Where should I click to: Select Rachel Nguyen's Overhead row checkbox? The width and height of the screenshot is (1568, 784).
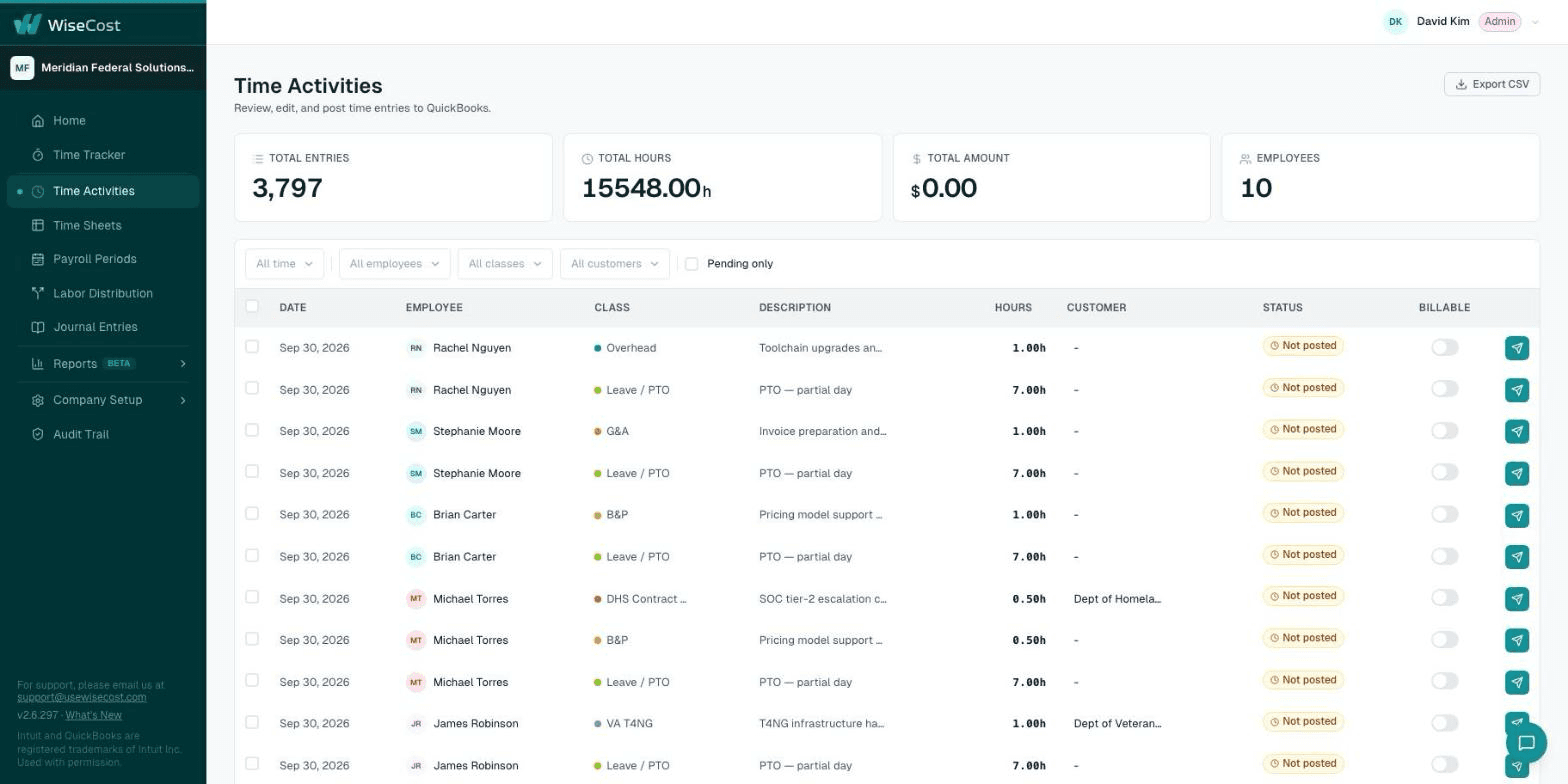click(x=252, y=347)
